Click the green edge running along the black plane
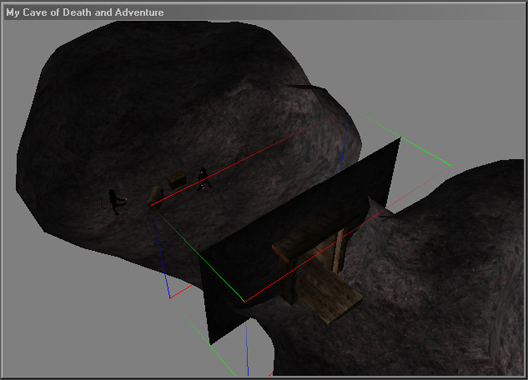Image resolution: width=528 pixels, height=380 pixels. [200, 255]
